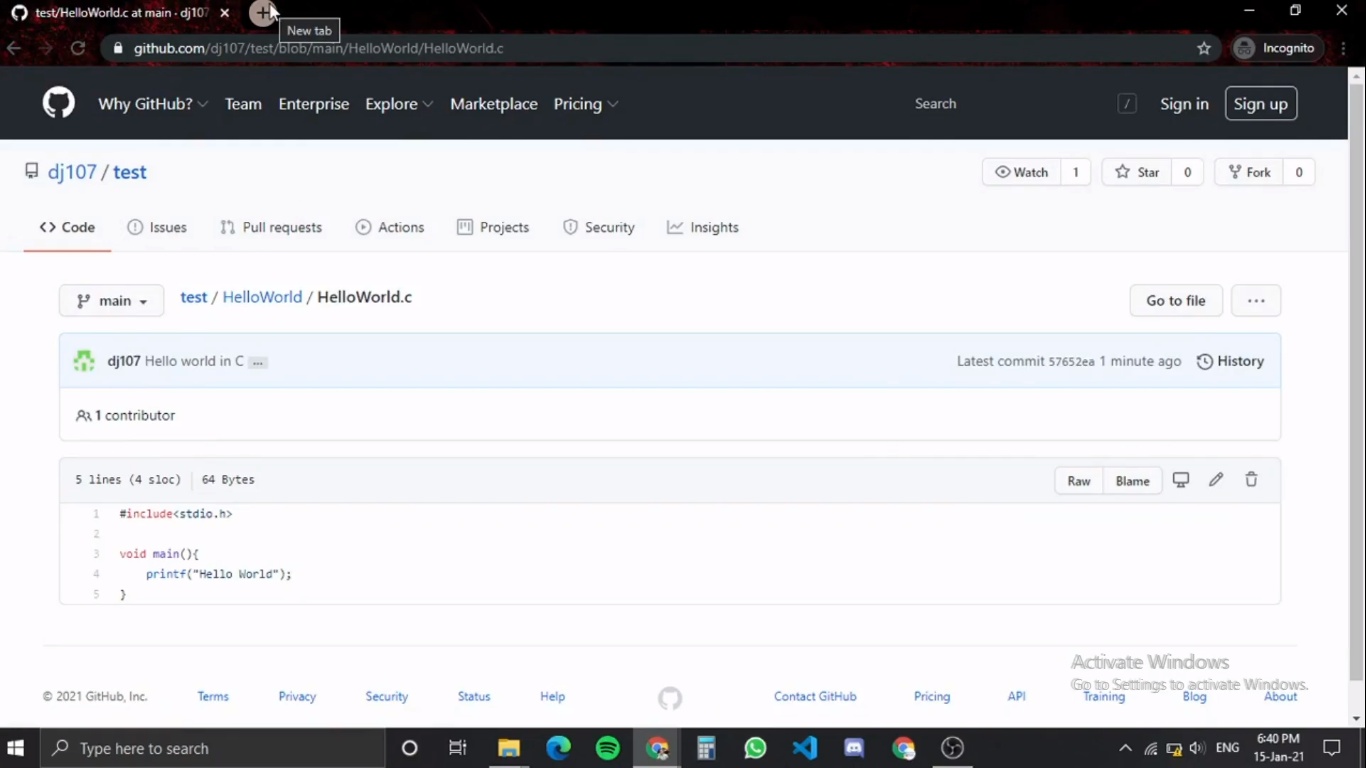Open dj107 owner profile link
1366x768 pixels.
(72, 172)
